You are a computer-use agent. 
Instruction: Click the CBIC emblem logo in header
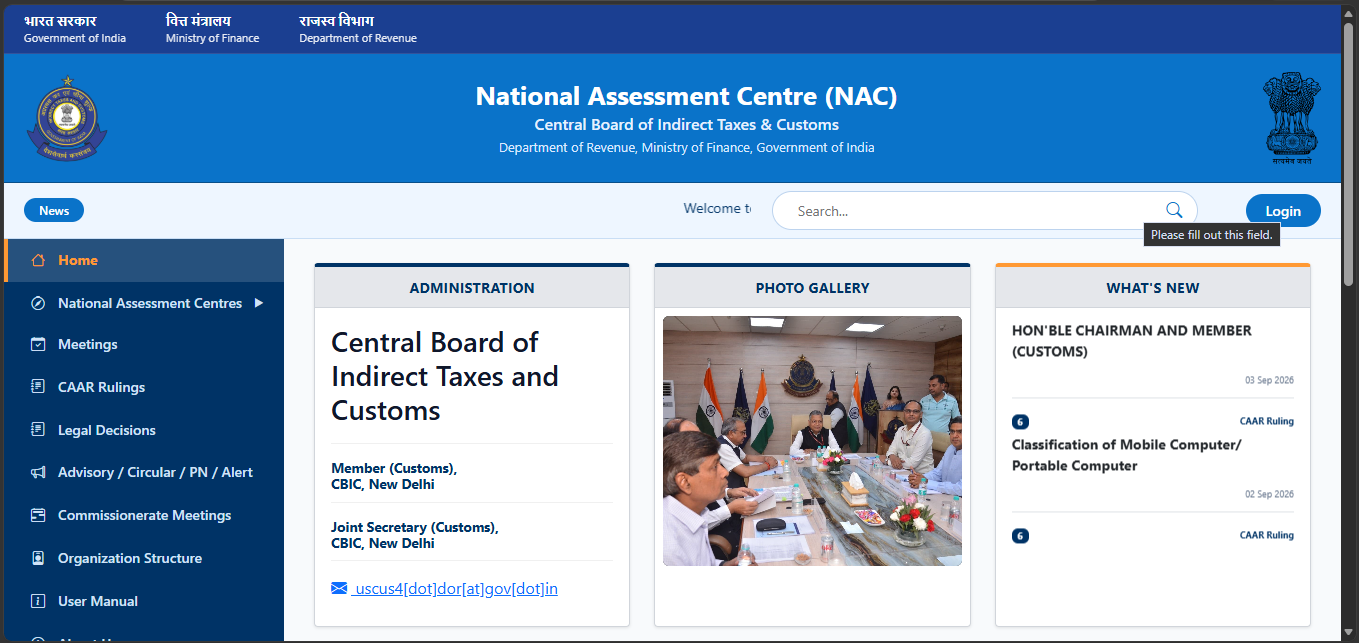(x=67, y=118)
